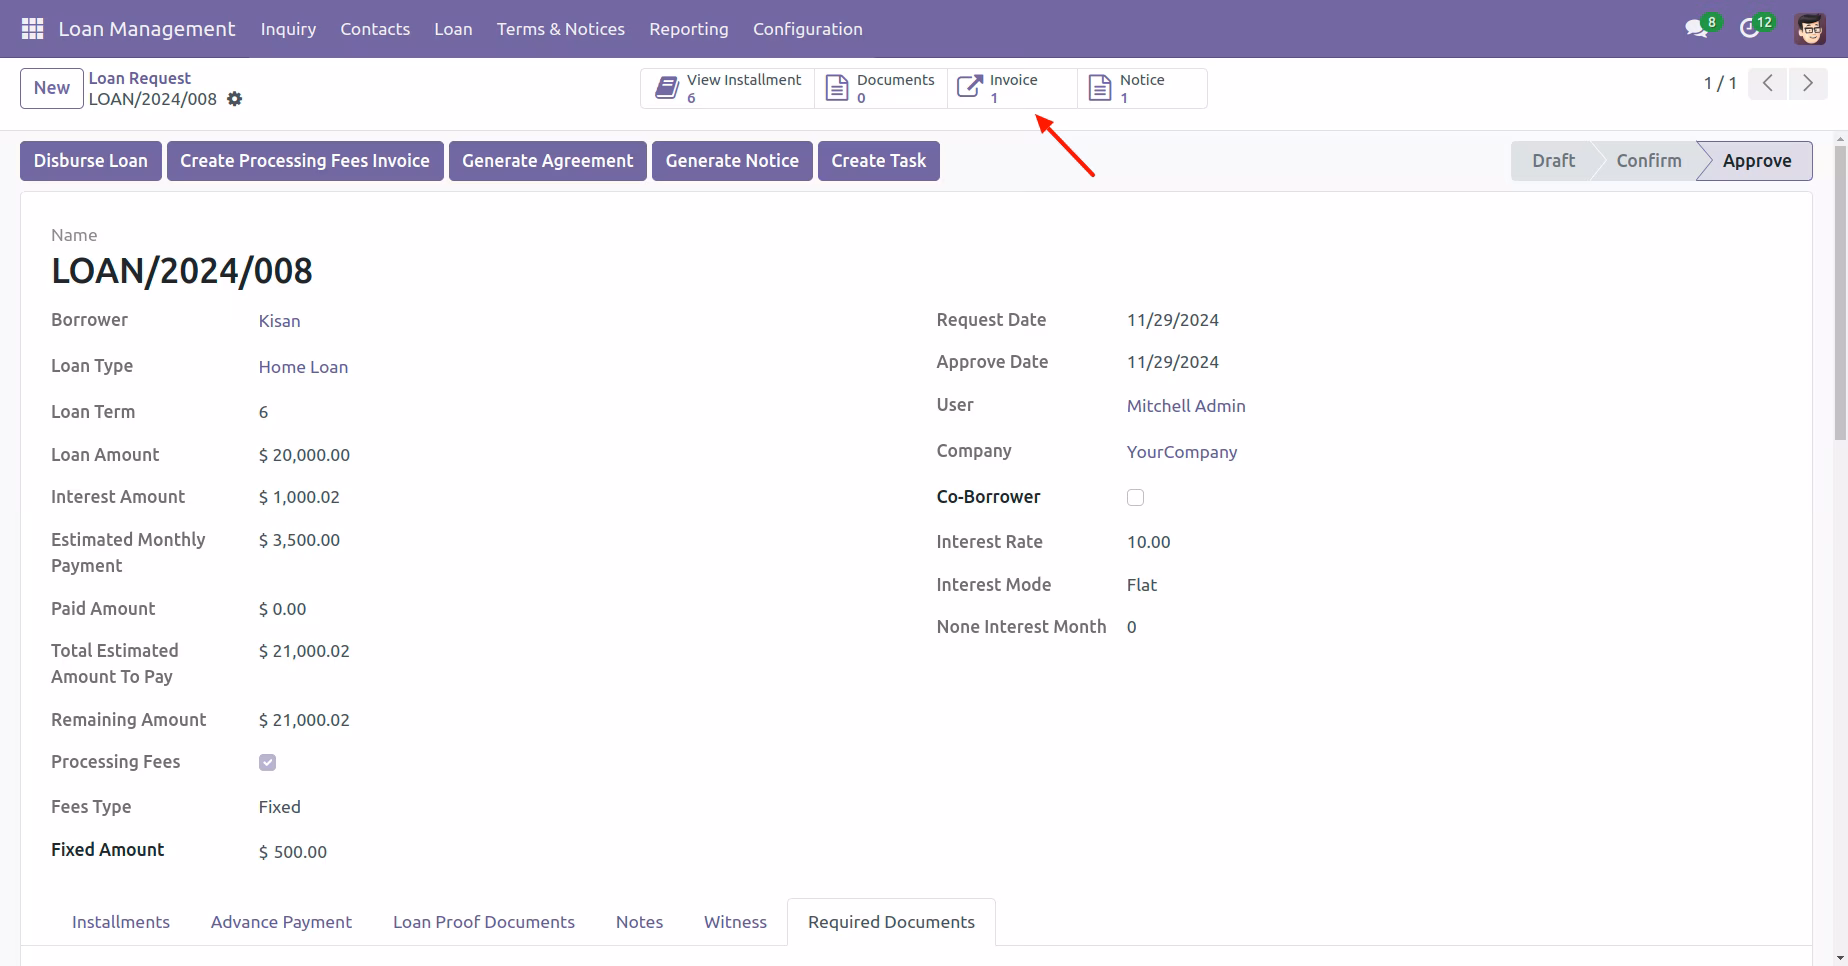Click the Paid Amount value $ 0.00
Image resolution: width=1848 pixels, height=966 pixels.
click(x=282, y=609)
